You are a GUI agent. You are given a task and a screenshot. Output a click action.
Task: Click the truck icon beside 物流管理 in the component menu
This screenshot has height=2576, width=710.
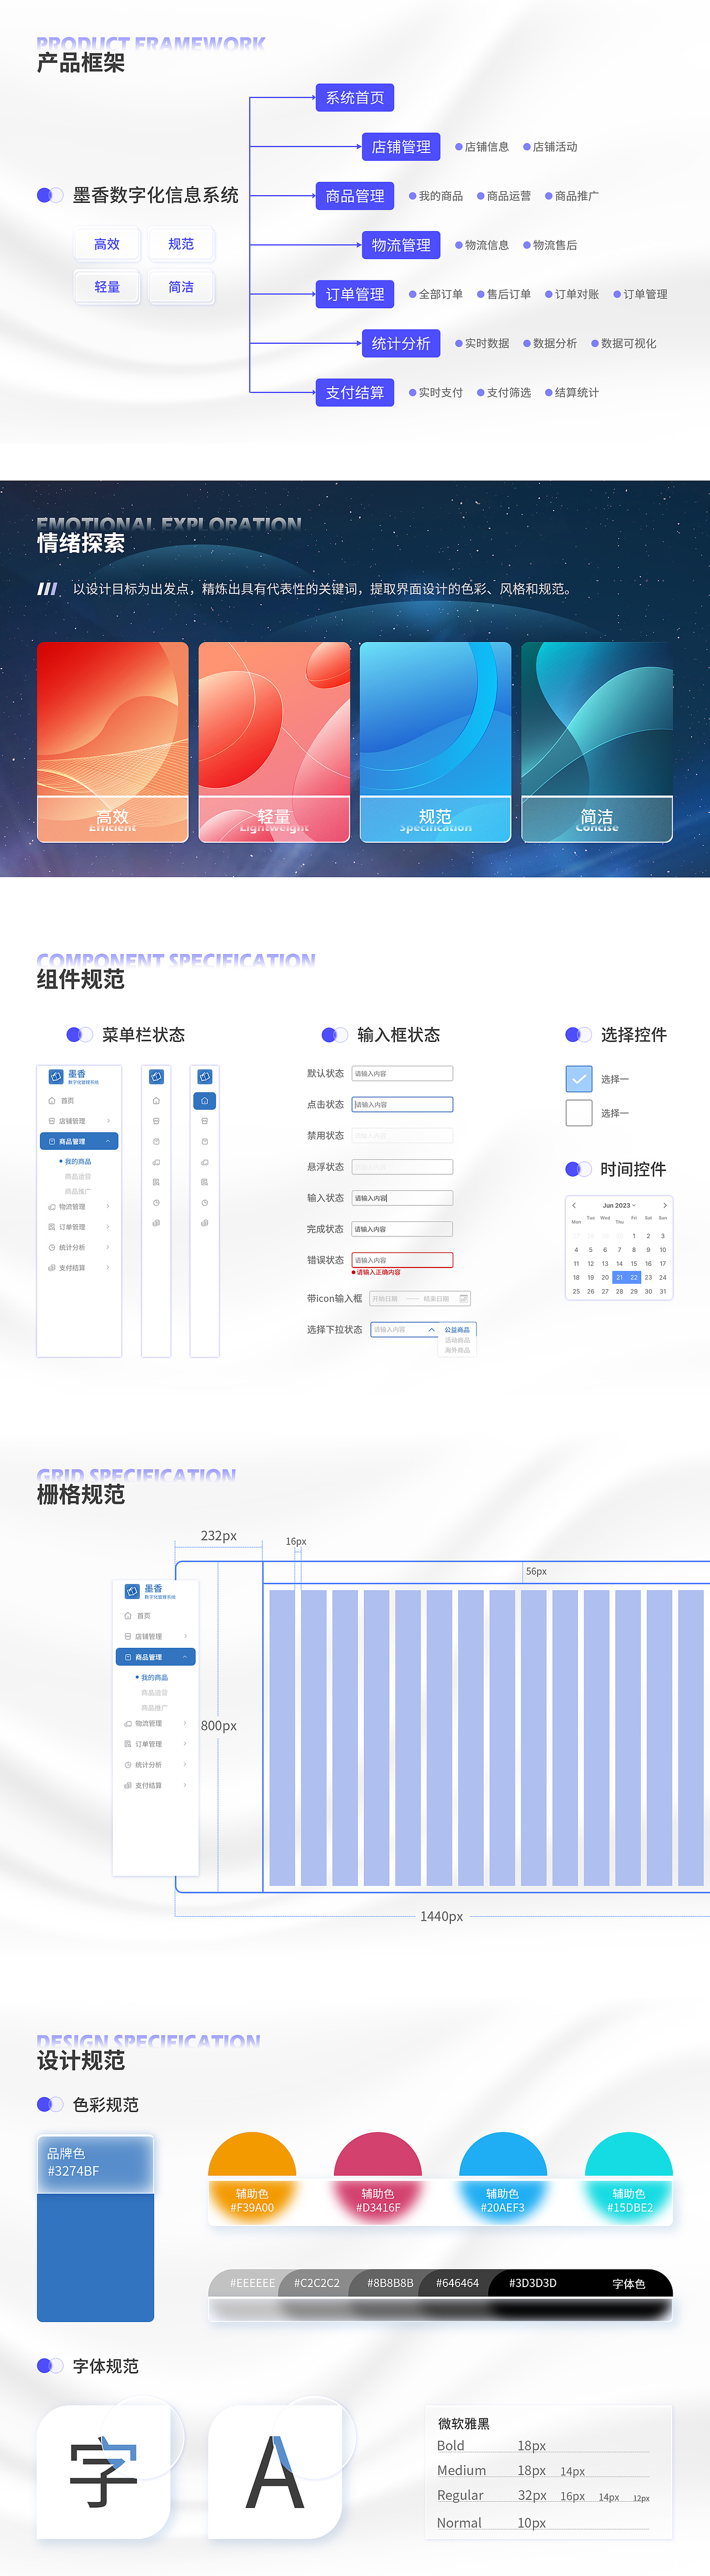click(x=52, y=1206)
